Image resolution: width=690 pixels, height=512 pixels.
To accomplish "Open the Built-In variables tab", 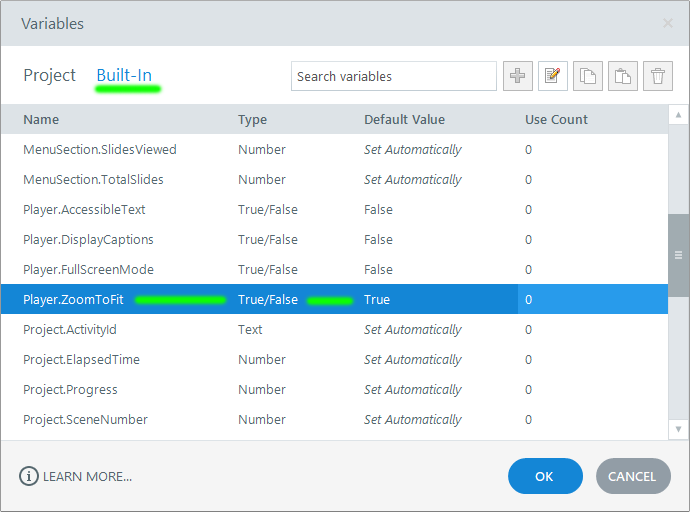I will 124,75.
